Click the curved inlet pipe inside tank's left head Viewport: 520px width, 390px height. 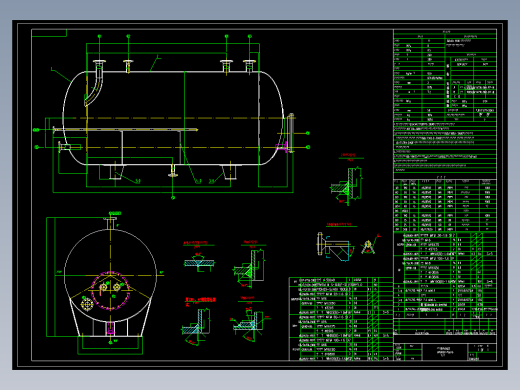click(94, 86)
